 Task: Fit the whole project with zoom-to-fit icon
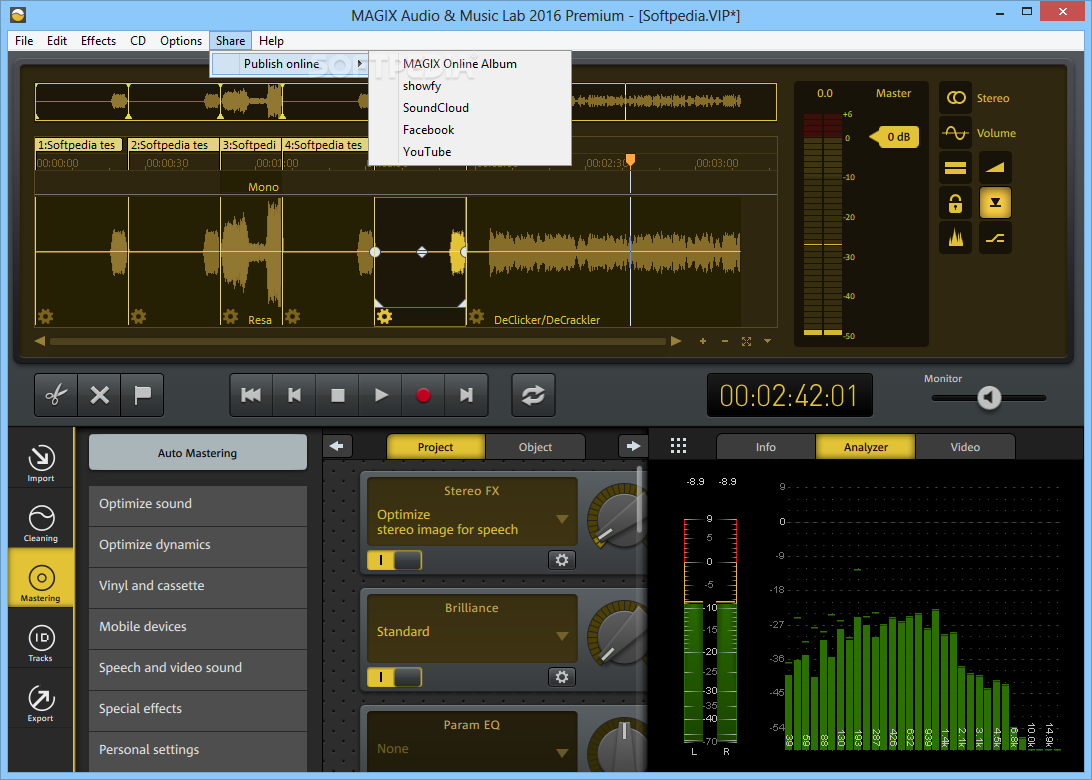point(747,341)
